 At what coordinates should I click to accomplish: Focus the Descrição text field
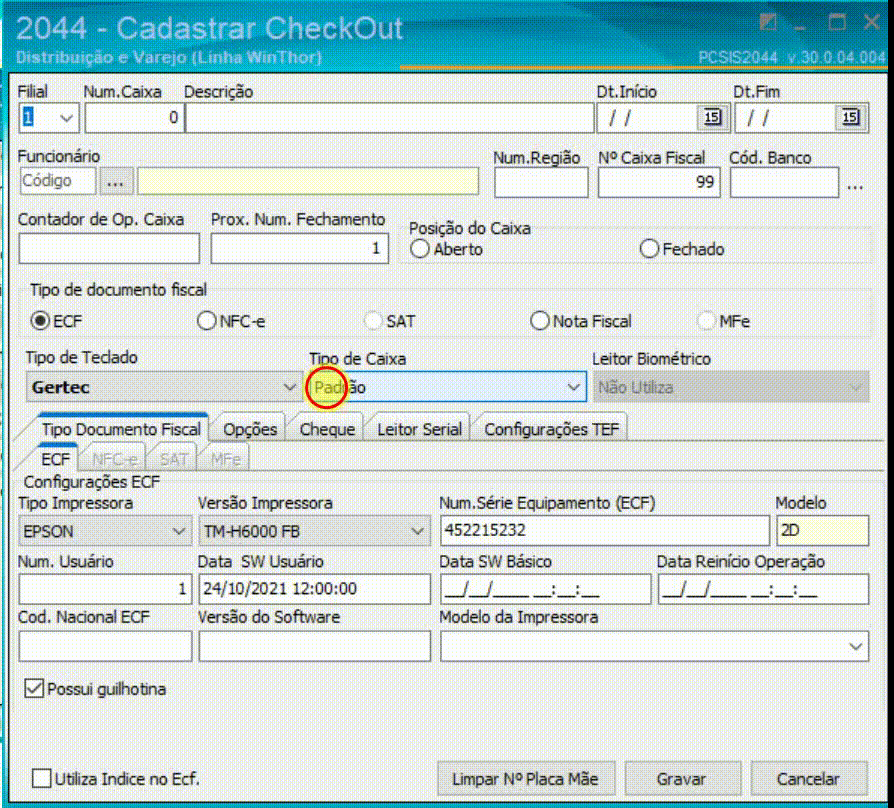click(390, 118)
